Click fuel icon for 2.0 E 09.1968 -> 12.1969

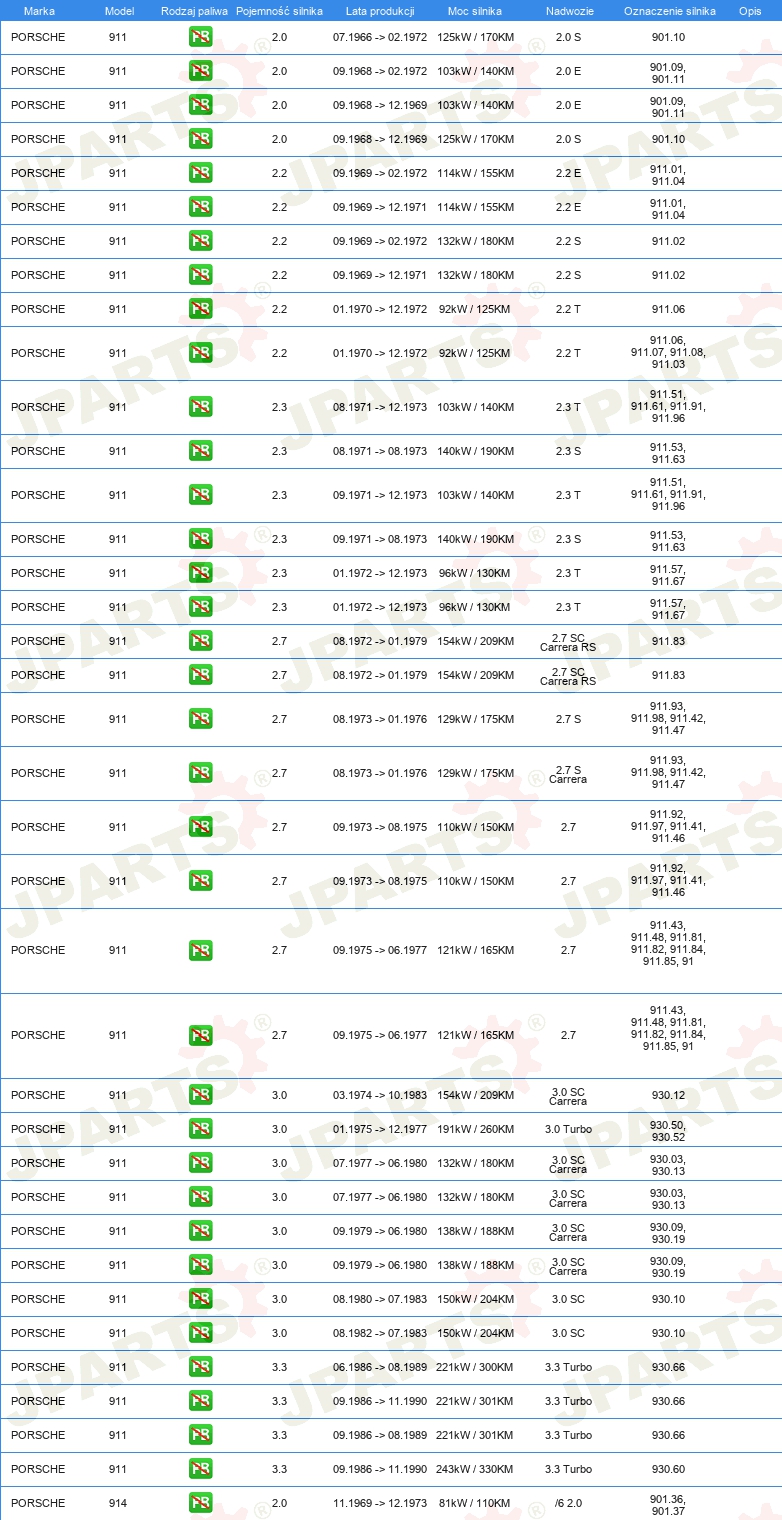200,105
